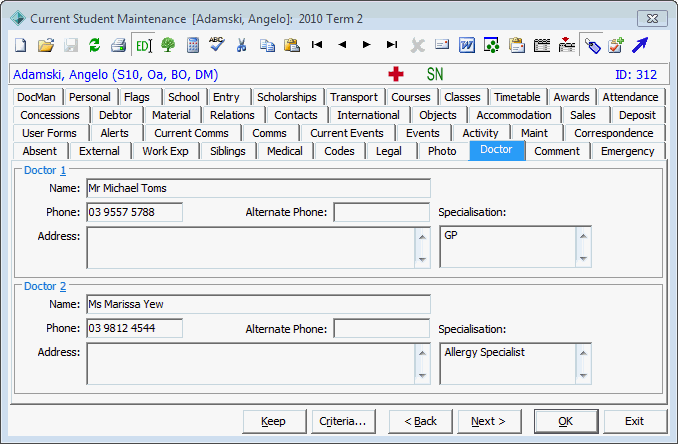This screenshot has height=444, width=678.
Task: Click Doctor 1 Name field
Action: click(258, 188)
